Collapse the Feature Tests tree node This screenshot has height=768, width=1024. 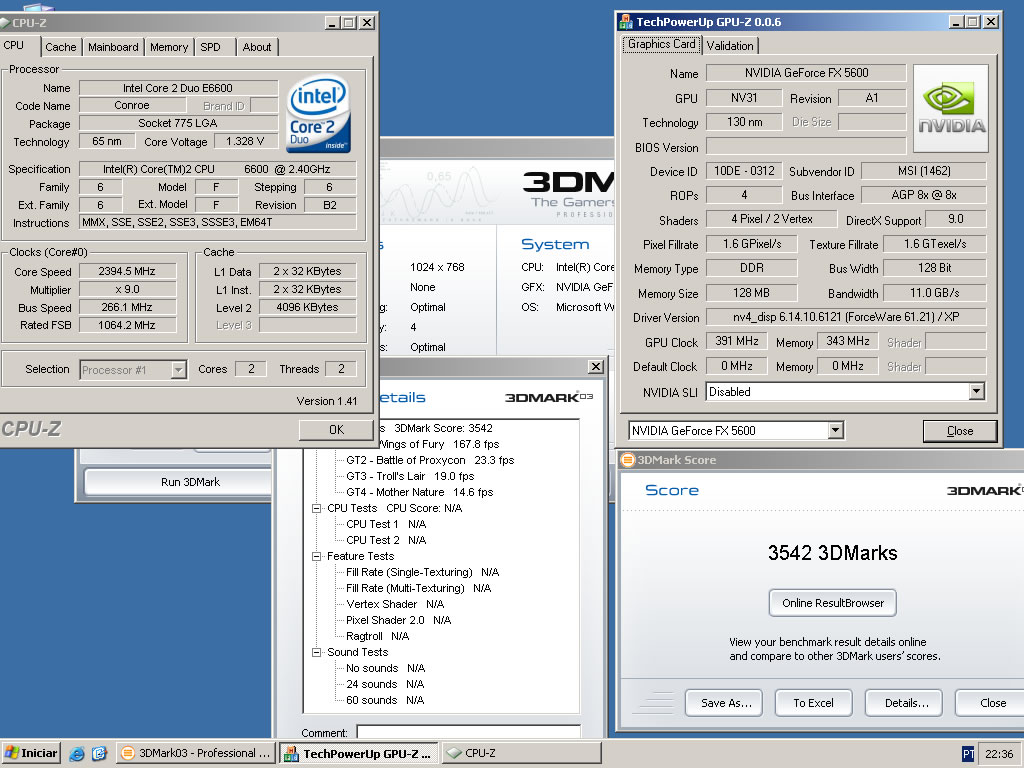pyautogui.click(x=317, y=556)
